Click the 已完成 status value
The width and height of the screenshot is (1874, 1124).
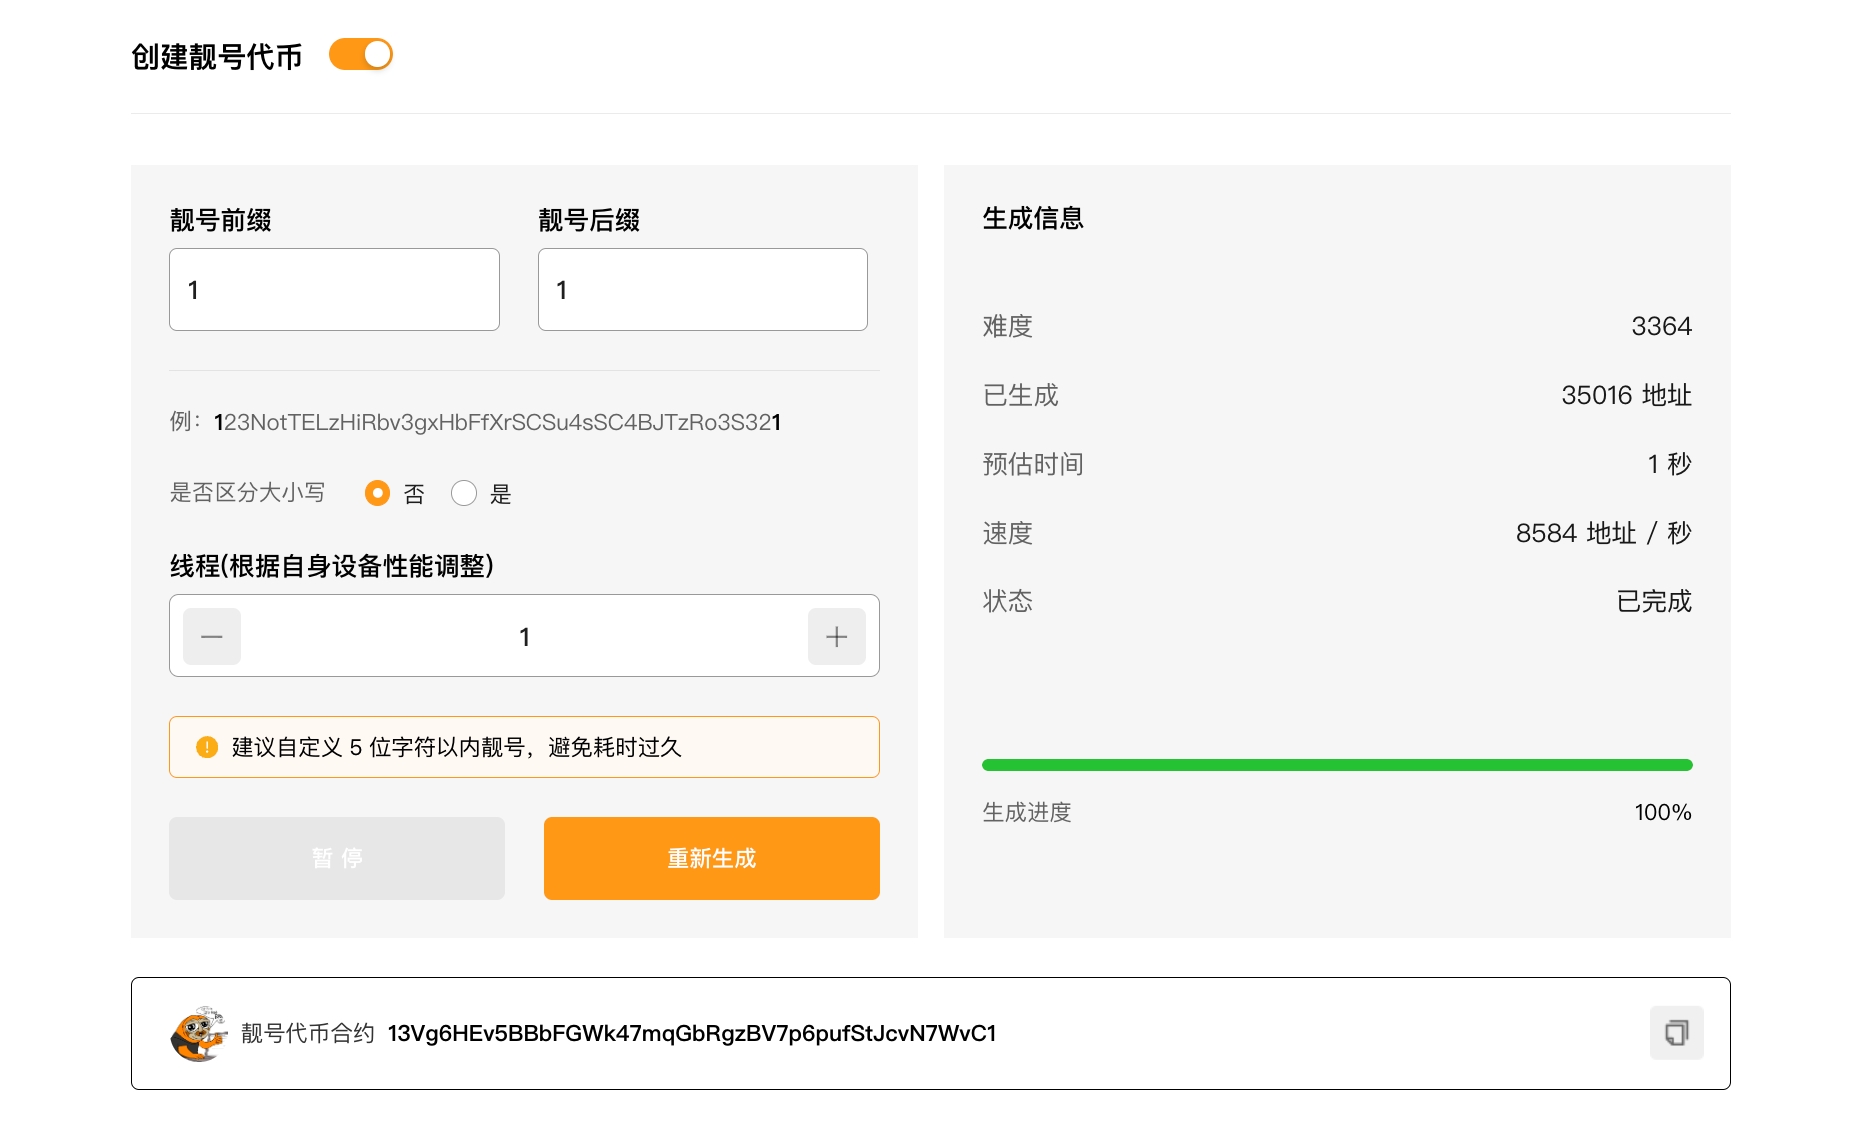1654,601
